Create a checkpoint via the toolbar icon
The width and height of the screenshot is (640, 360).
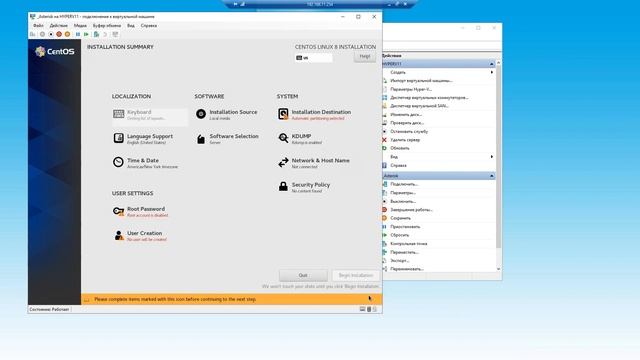coord(96,34)
